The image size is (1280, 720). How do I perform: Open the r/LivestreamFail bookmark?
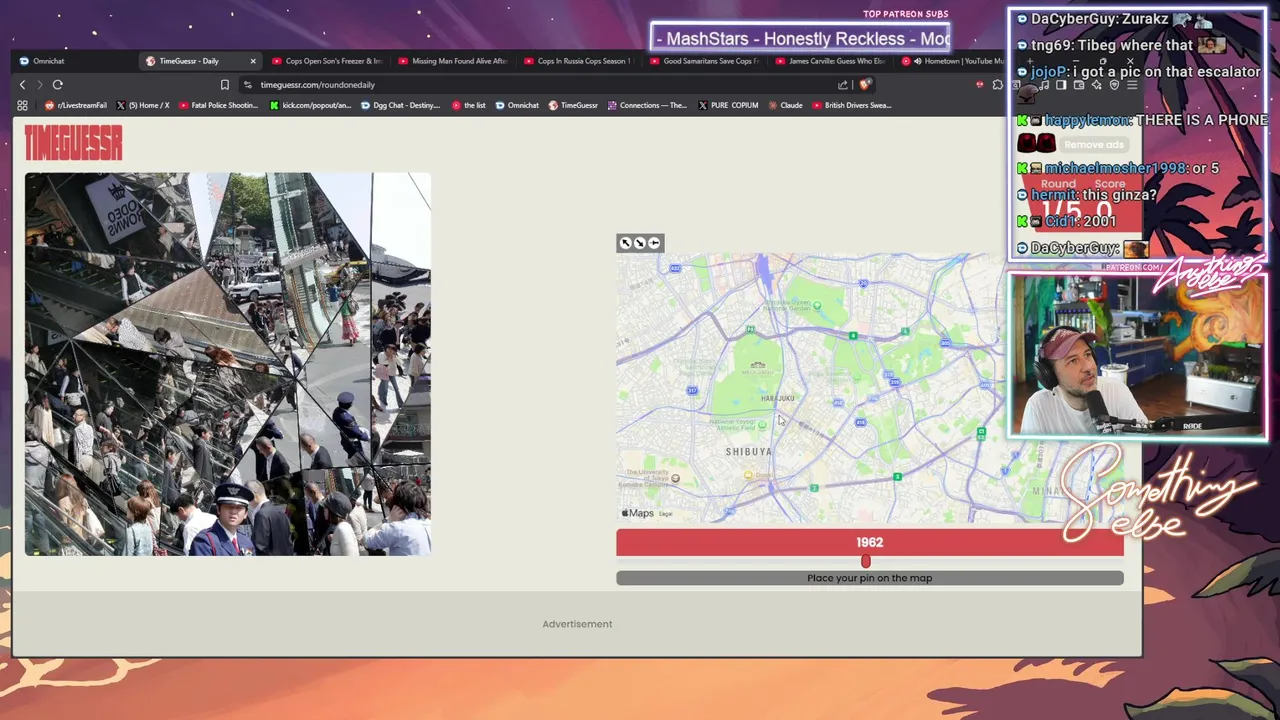click(x=76, y=105)
